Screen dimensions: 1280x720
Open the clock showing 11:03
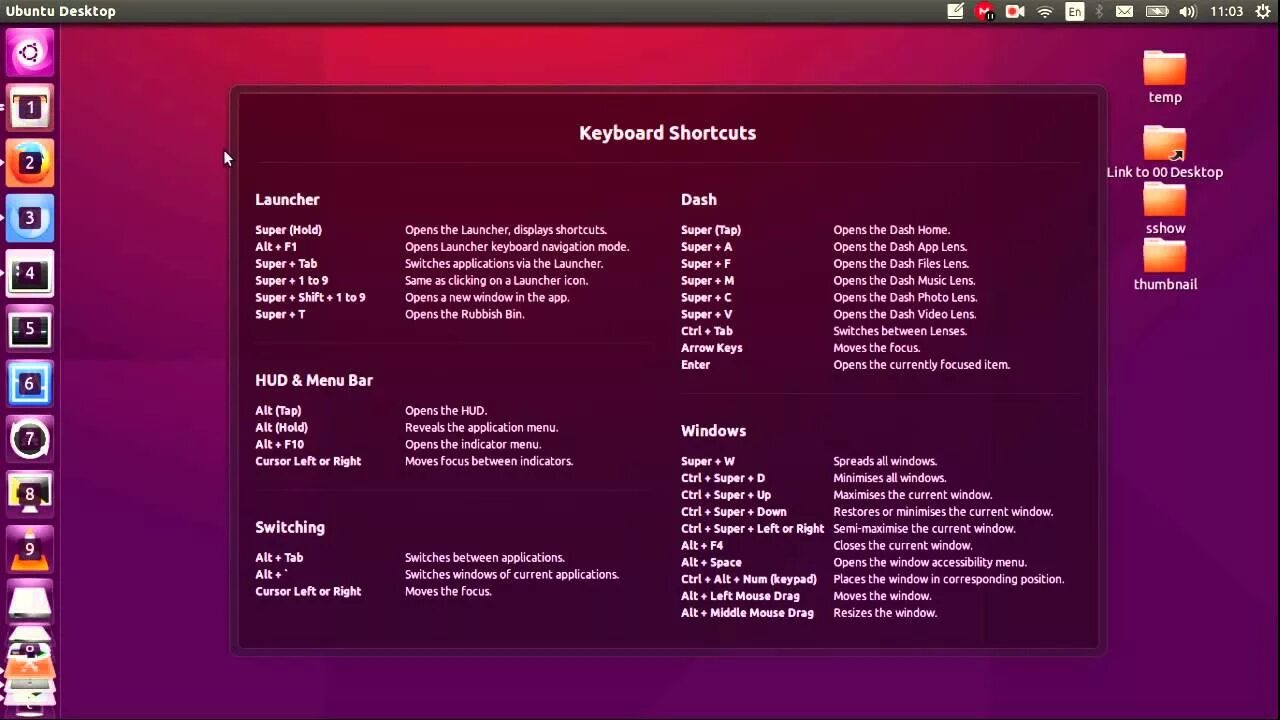click(x=1226, y=11)
